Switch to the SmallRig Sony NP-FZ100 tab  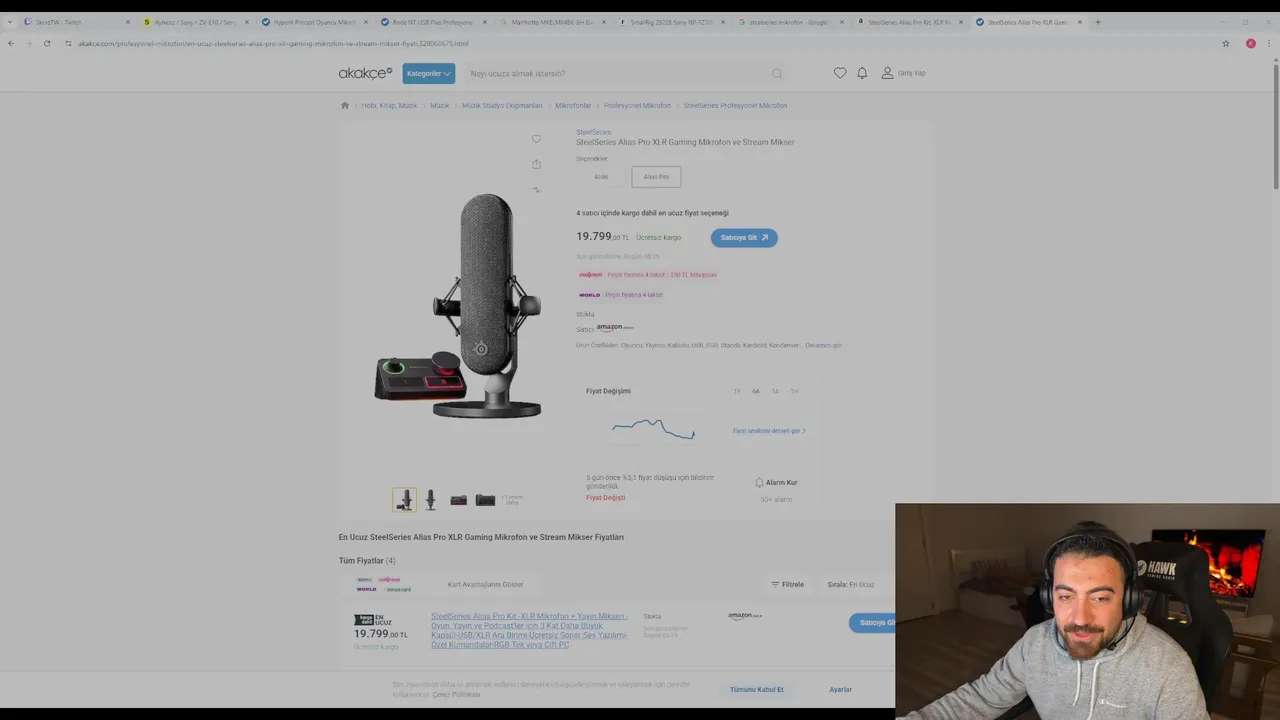click(671, 22)
